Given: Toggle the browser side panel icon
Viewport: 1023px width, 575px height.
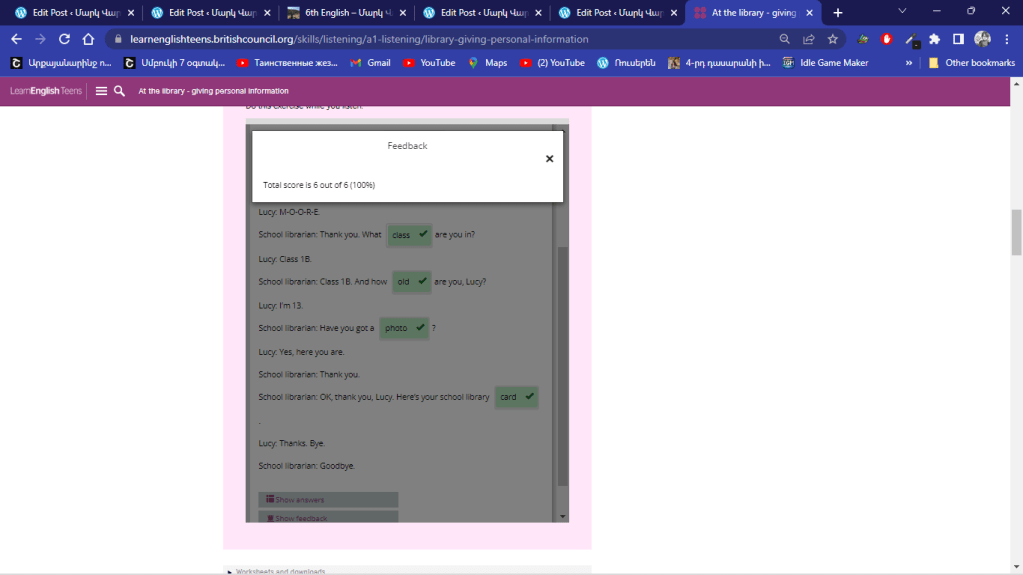Looking at the screenshot, I should coord(958,39).
